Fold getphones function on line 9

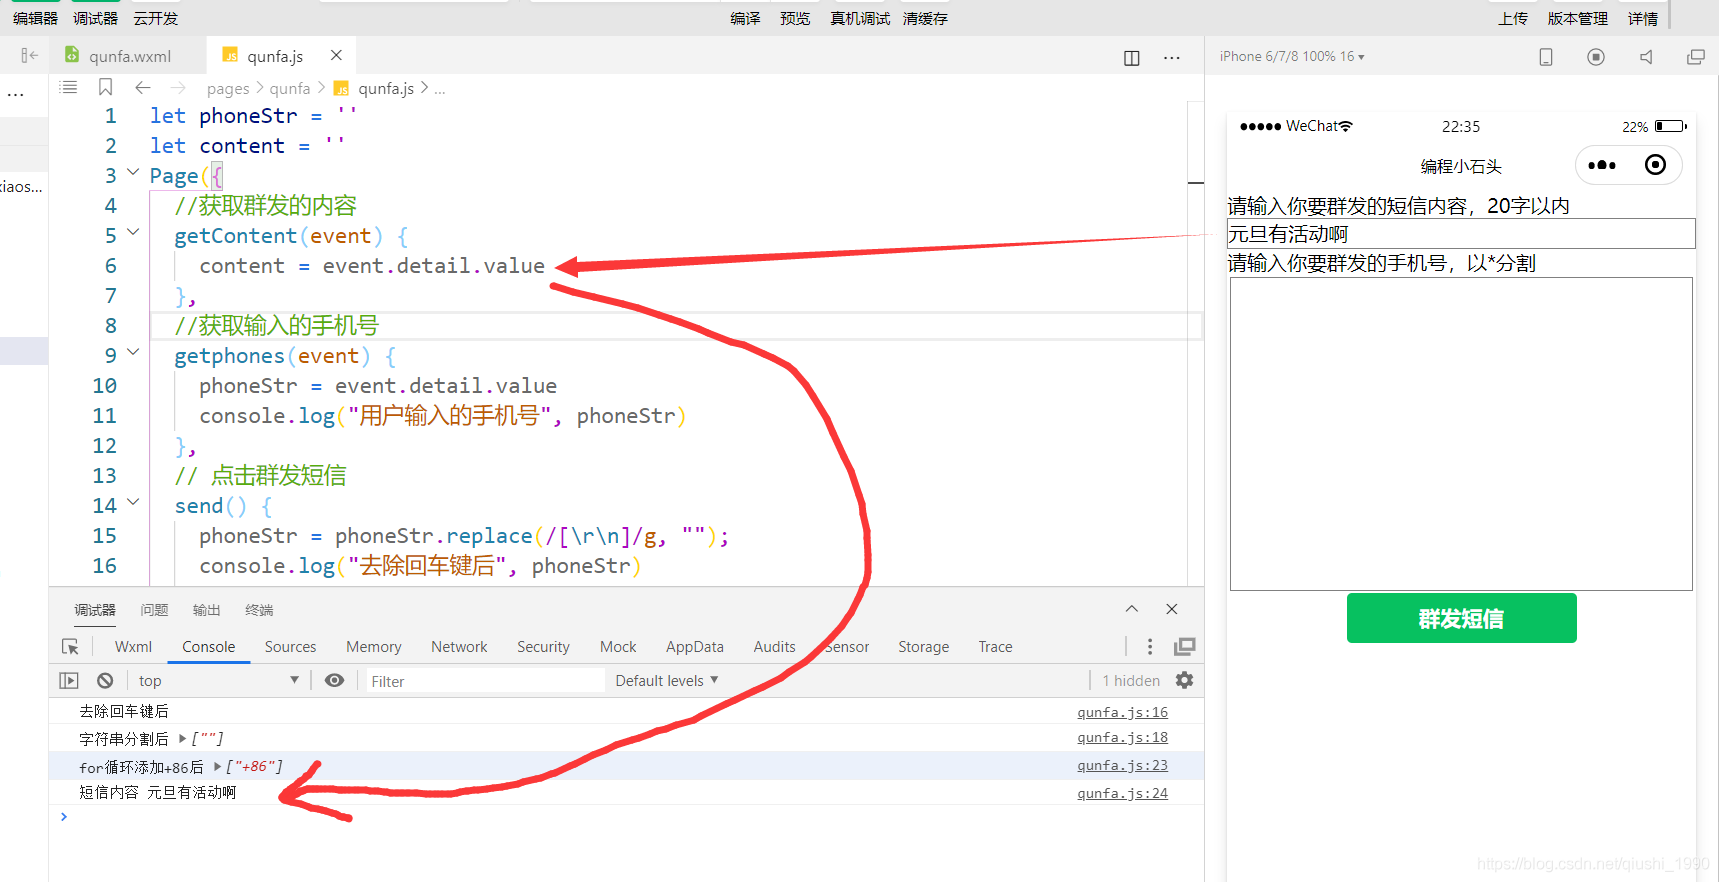click(x=133, y=353)
